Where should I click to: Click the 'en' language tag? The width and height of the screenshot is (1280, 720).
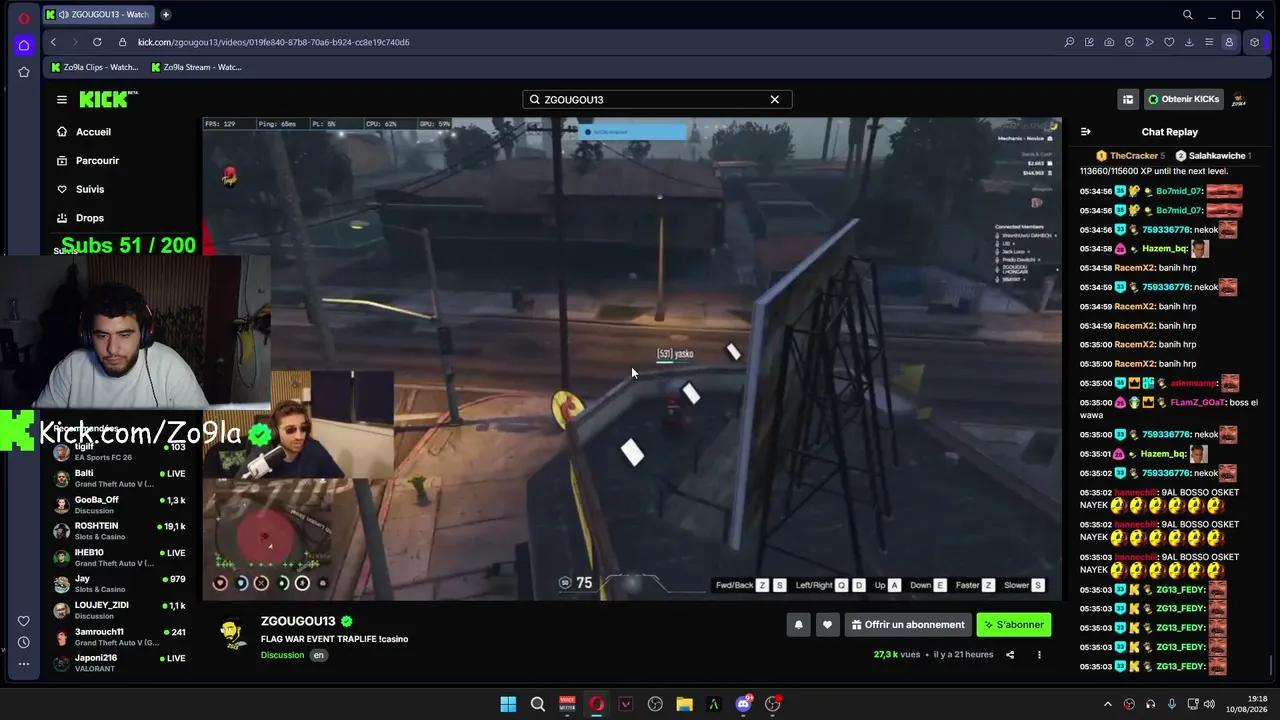tap(318, 655)
